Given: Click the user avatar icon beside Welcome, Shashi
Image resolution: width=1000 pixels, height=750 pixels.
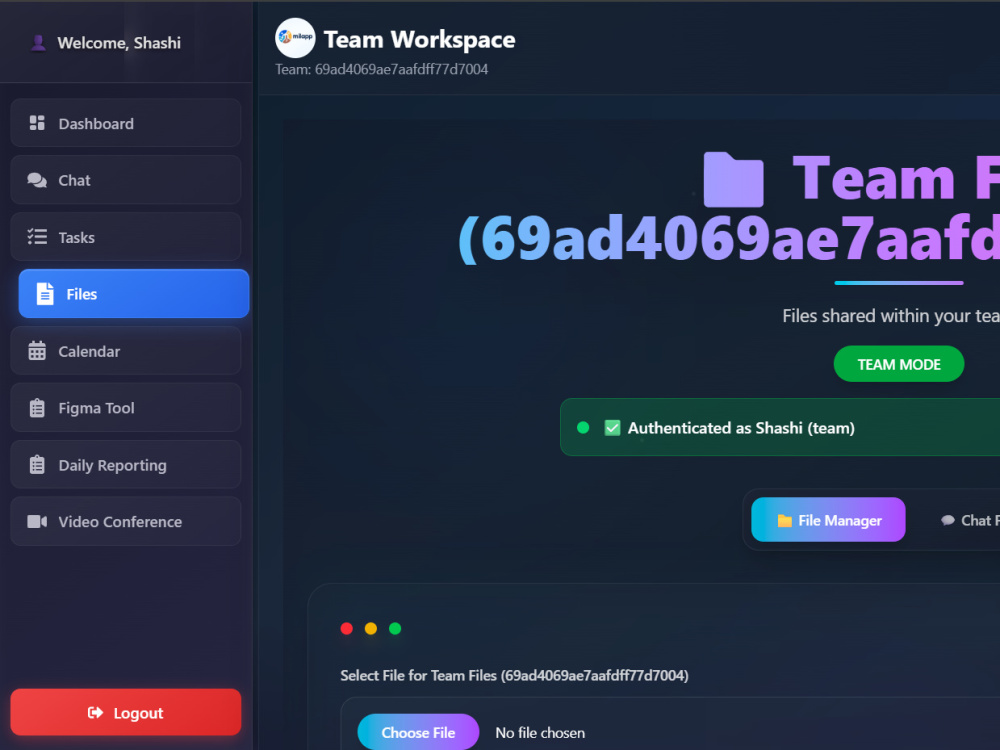Looking at the screenshot, I should click(38, 43).
